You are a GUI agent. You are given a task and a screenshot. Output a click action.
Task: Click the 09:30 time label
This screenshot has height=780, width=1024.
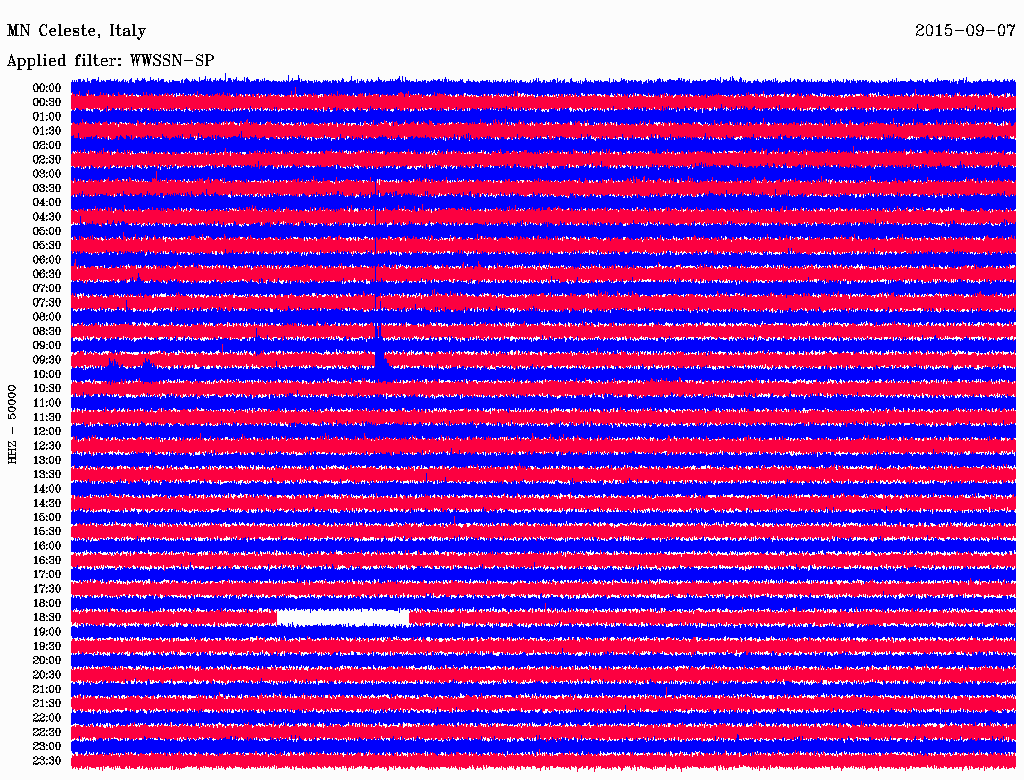pyautogui.click(x=47, y=360)
